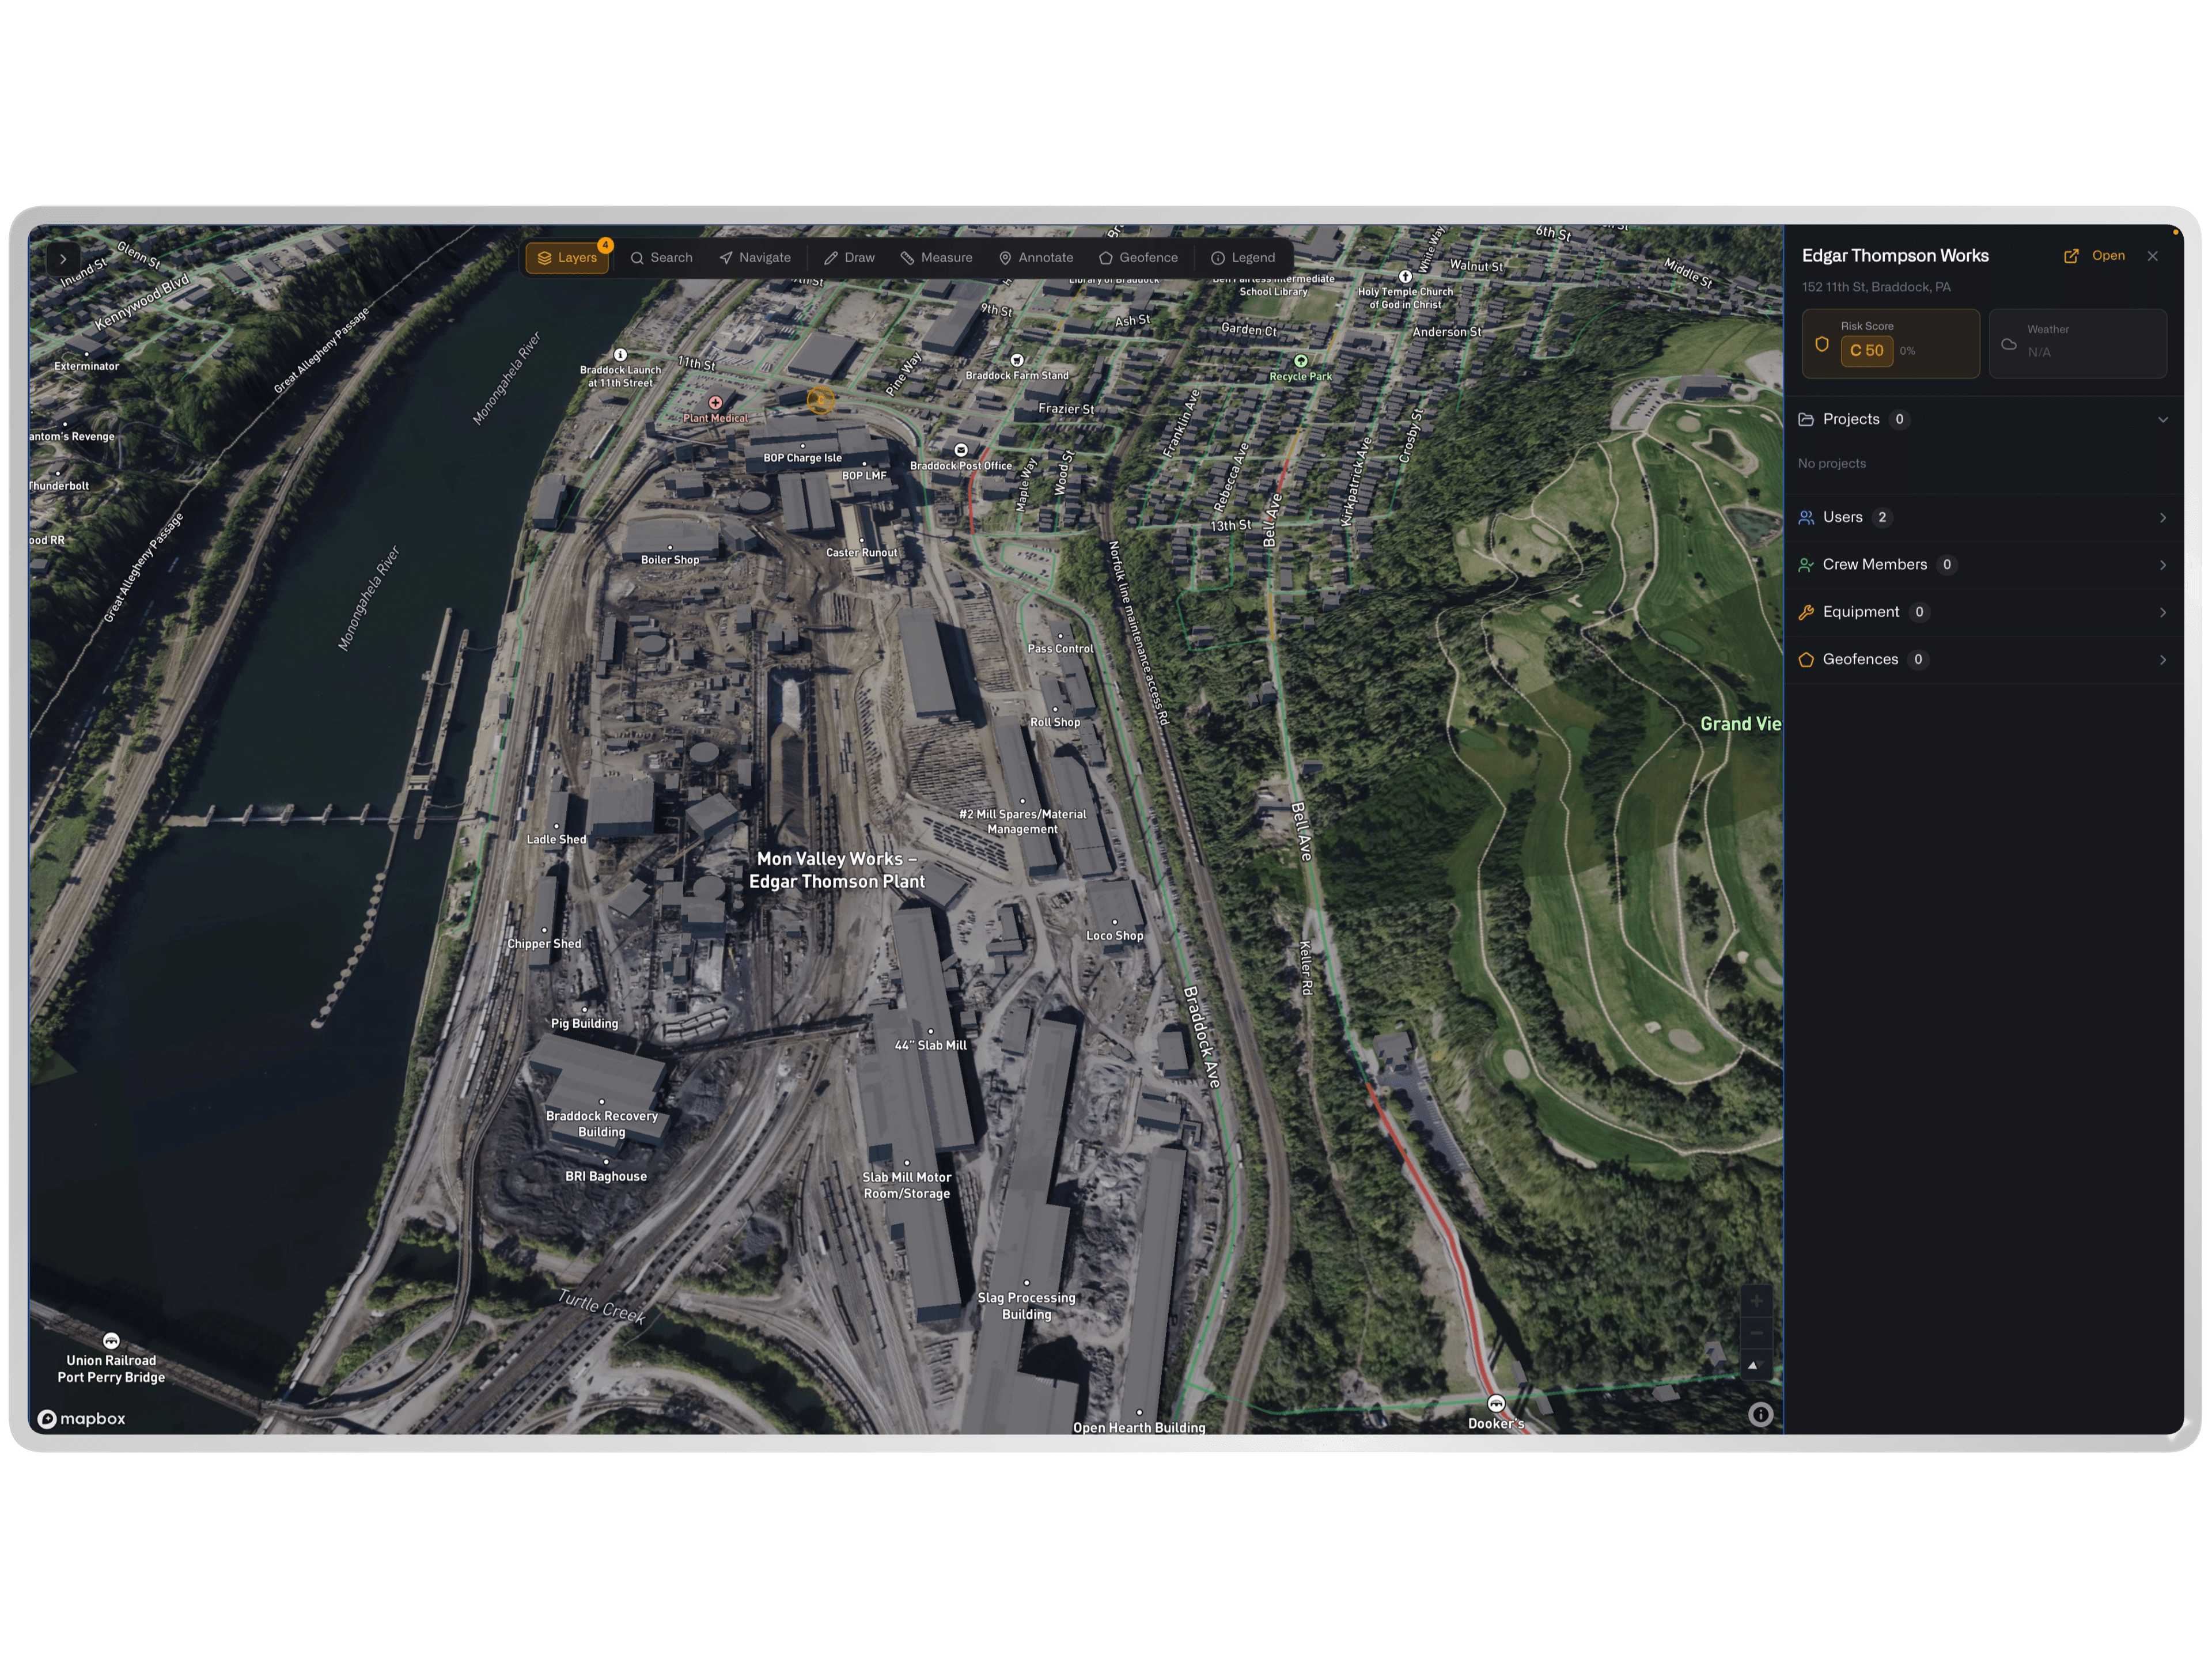Collapse the Projects section chevron

tap(2162, 420)
